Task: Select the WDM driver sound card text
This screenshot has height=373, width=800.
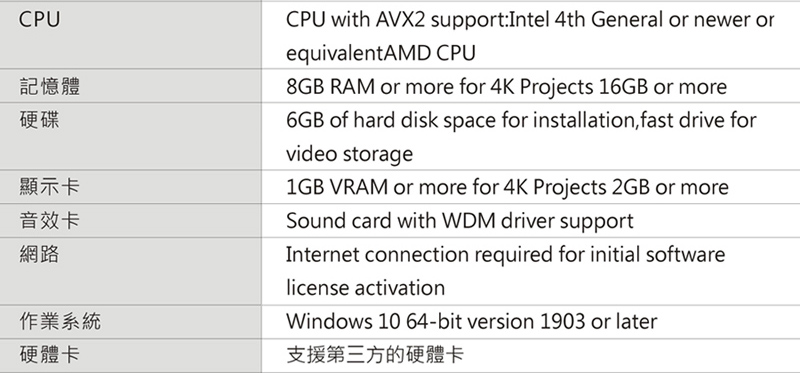Action: [x=459, y=221]
